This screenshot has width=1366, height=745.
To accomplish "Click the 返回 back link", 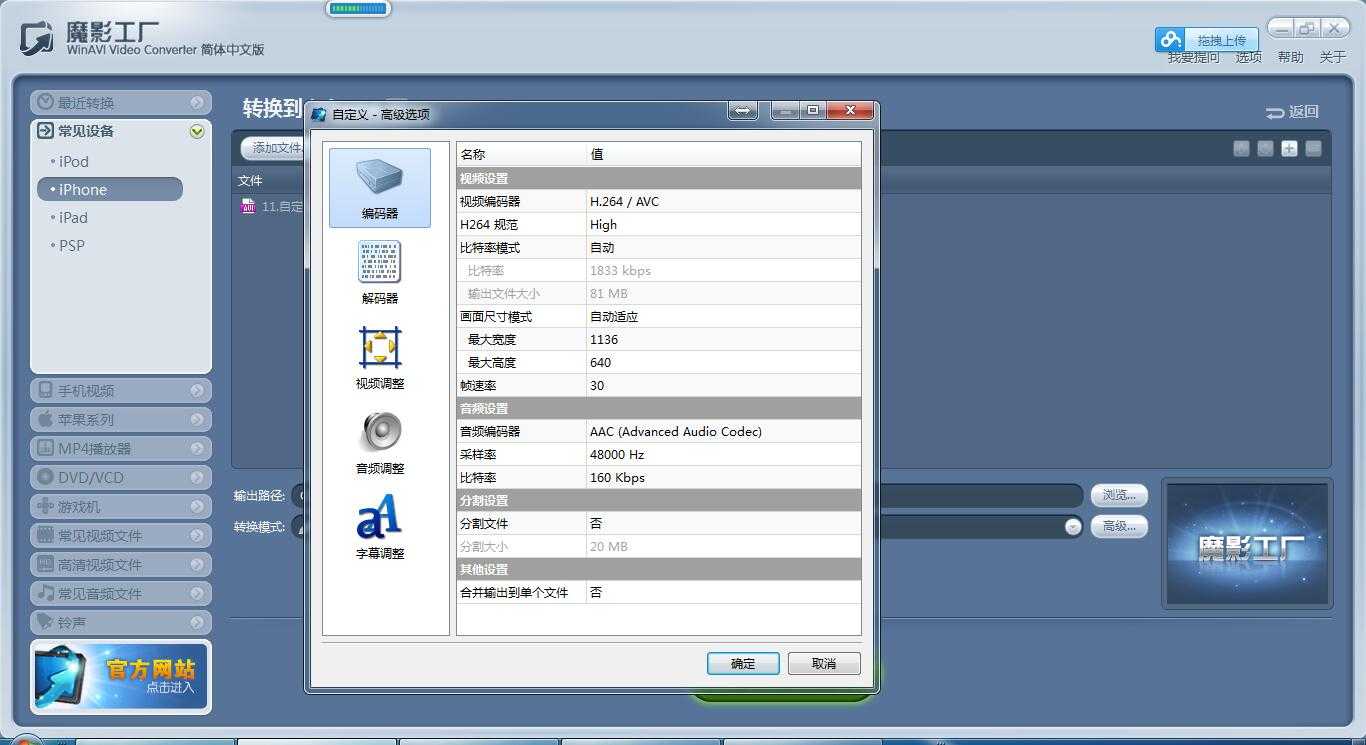I will [x=1292, y=112].
